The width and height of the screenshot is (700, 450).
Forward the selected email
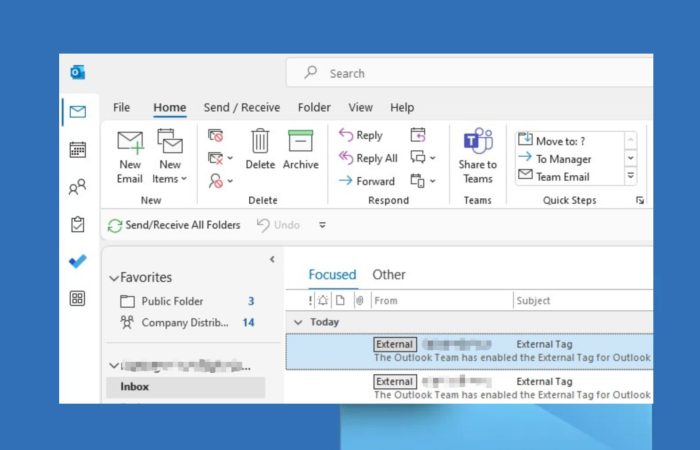(x=367, y=181)
